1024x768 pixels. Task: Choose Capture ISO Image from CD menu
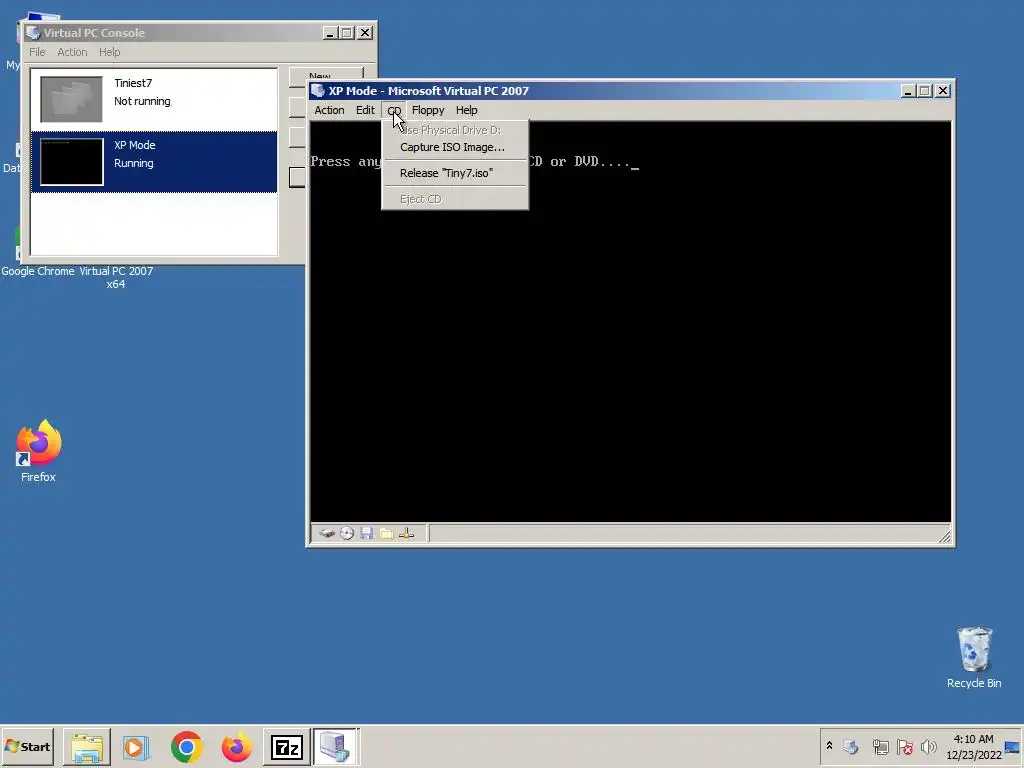coord(455,148)
